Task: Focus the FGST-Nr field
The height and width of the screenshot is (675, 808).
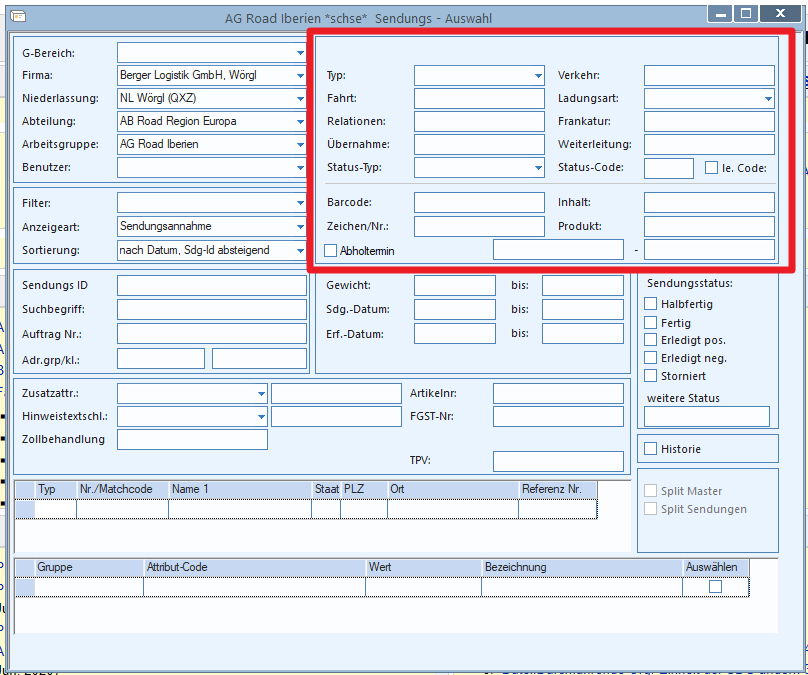Action: pos(558,417)
